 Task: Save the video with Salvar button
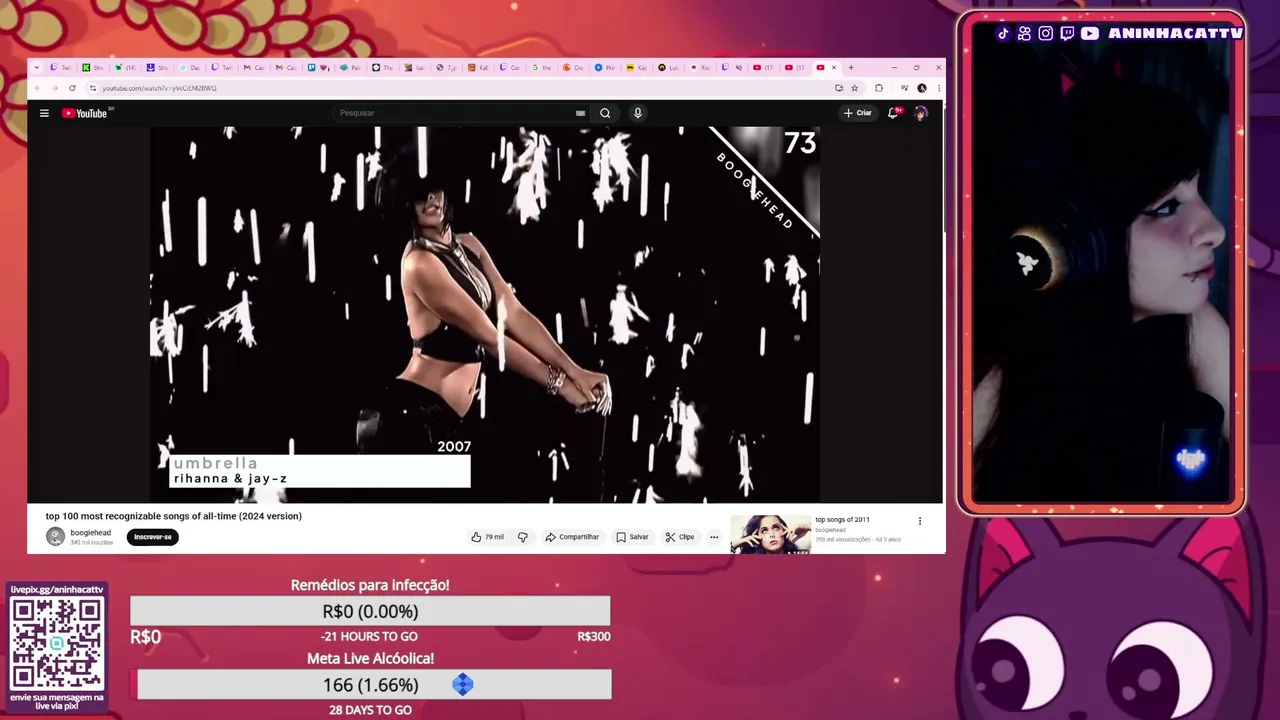coord(632,537)
